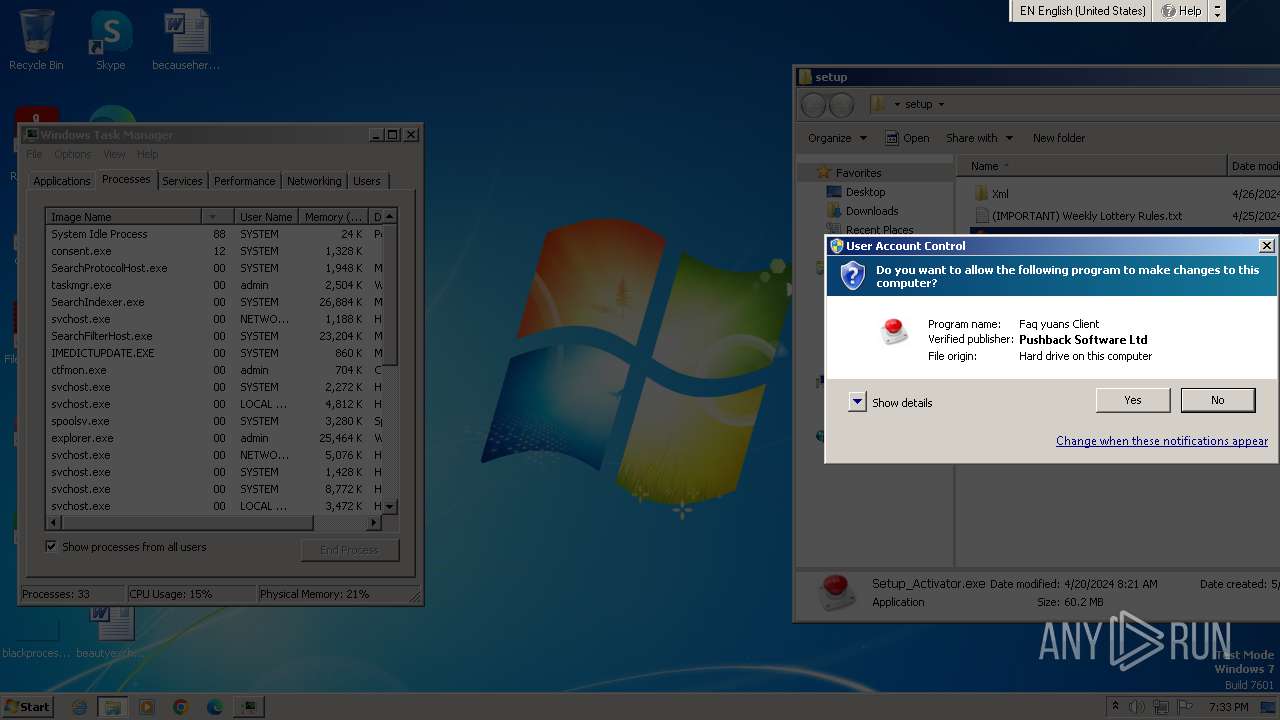Select consent.exe process row
1280x720 pixels.
(214, 251)
